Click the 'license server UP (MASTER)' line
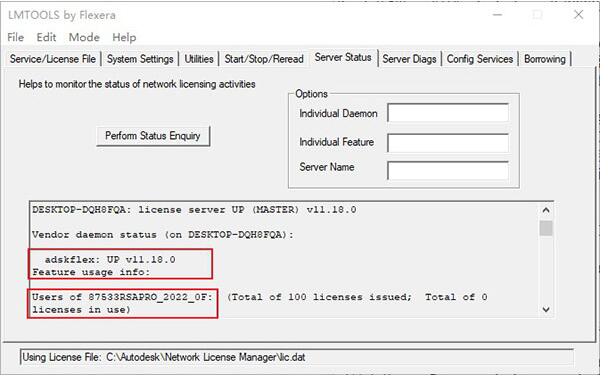 click(x=194, y=210)
